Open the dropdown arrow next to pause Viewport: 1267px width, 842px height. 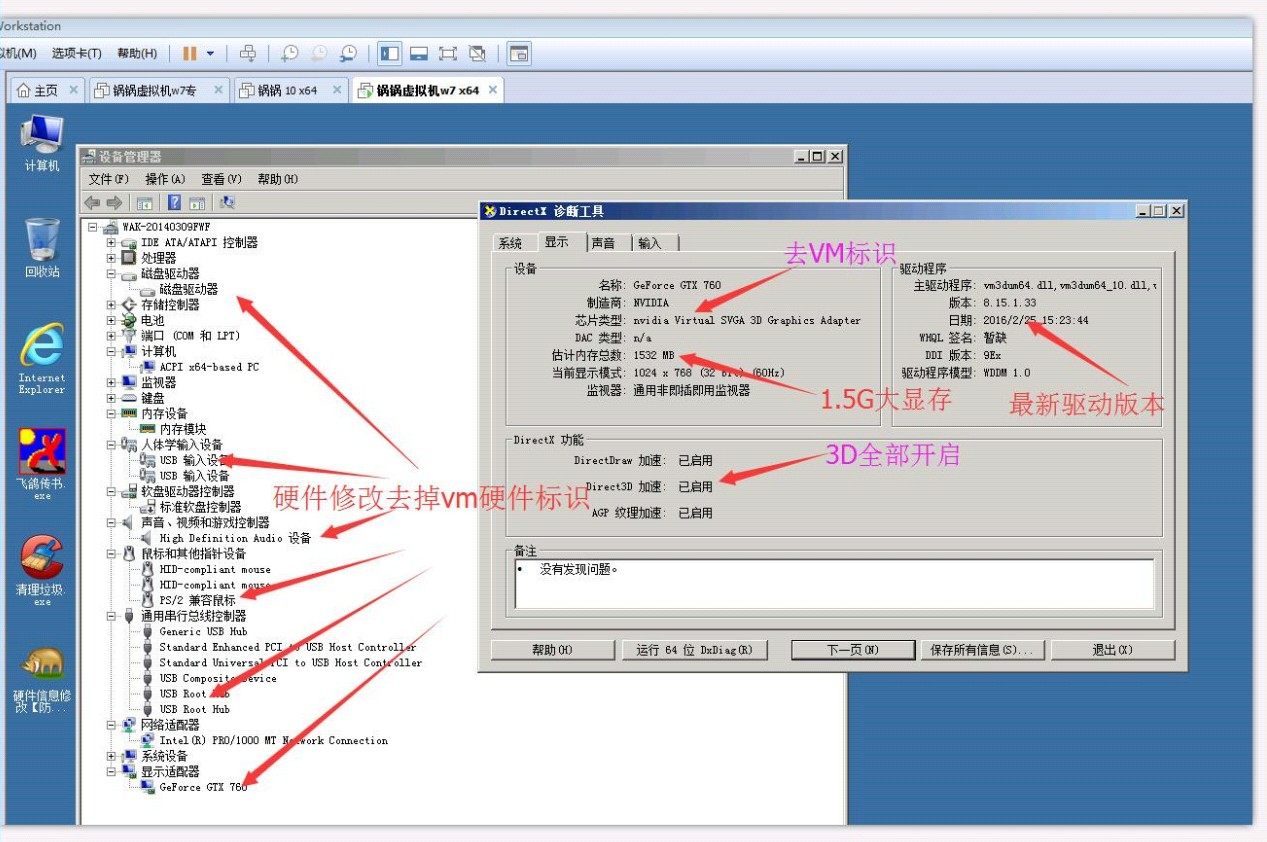210,53
